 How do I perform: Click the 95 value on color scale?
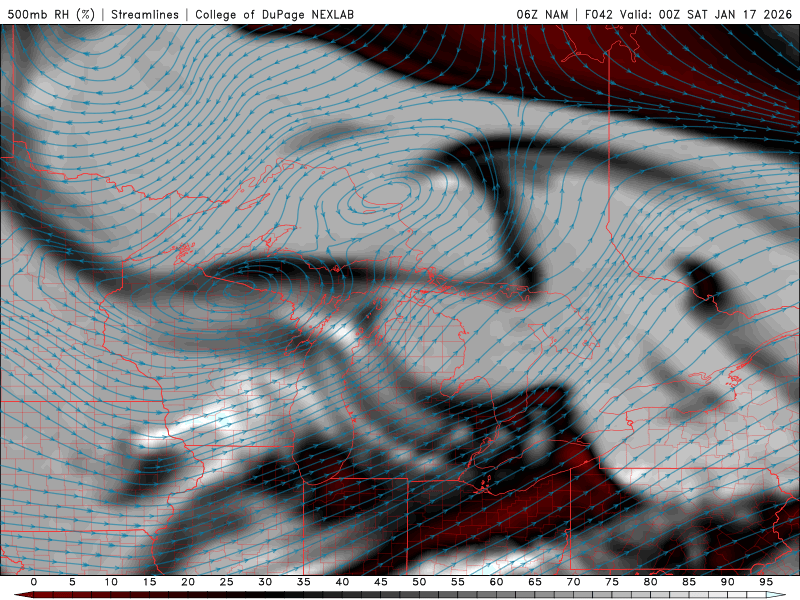tap(766, 582)
